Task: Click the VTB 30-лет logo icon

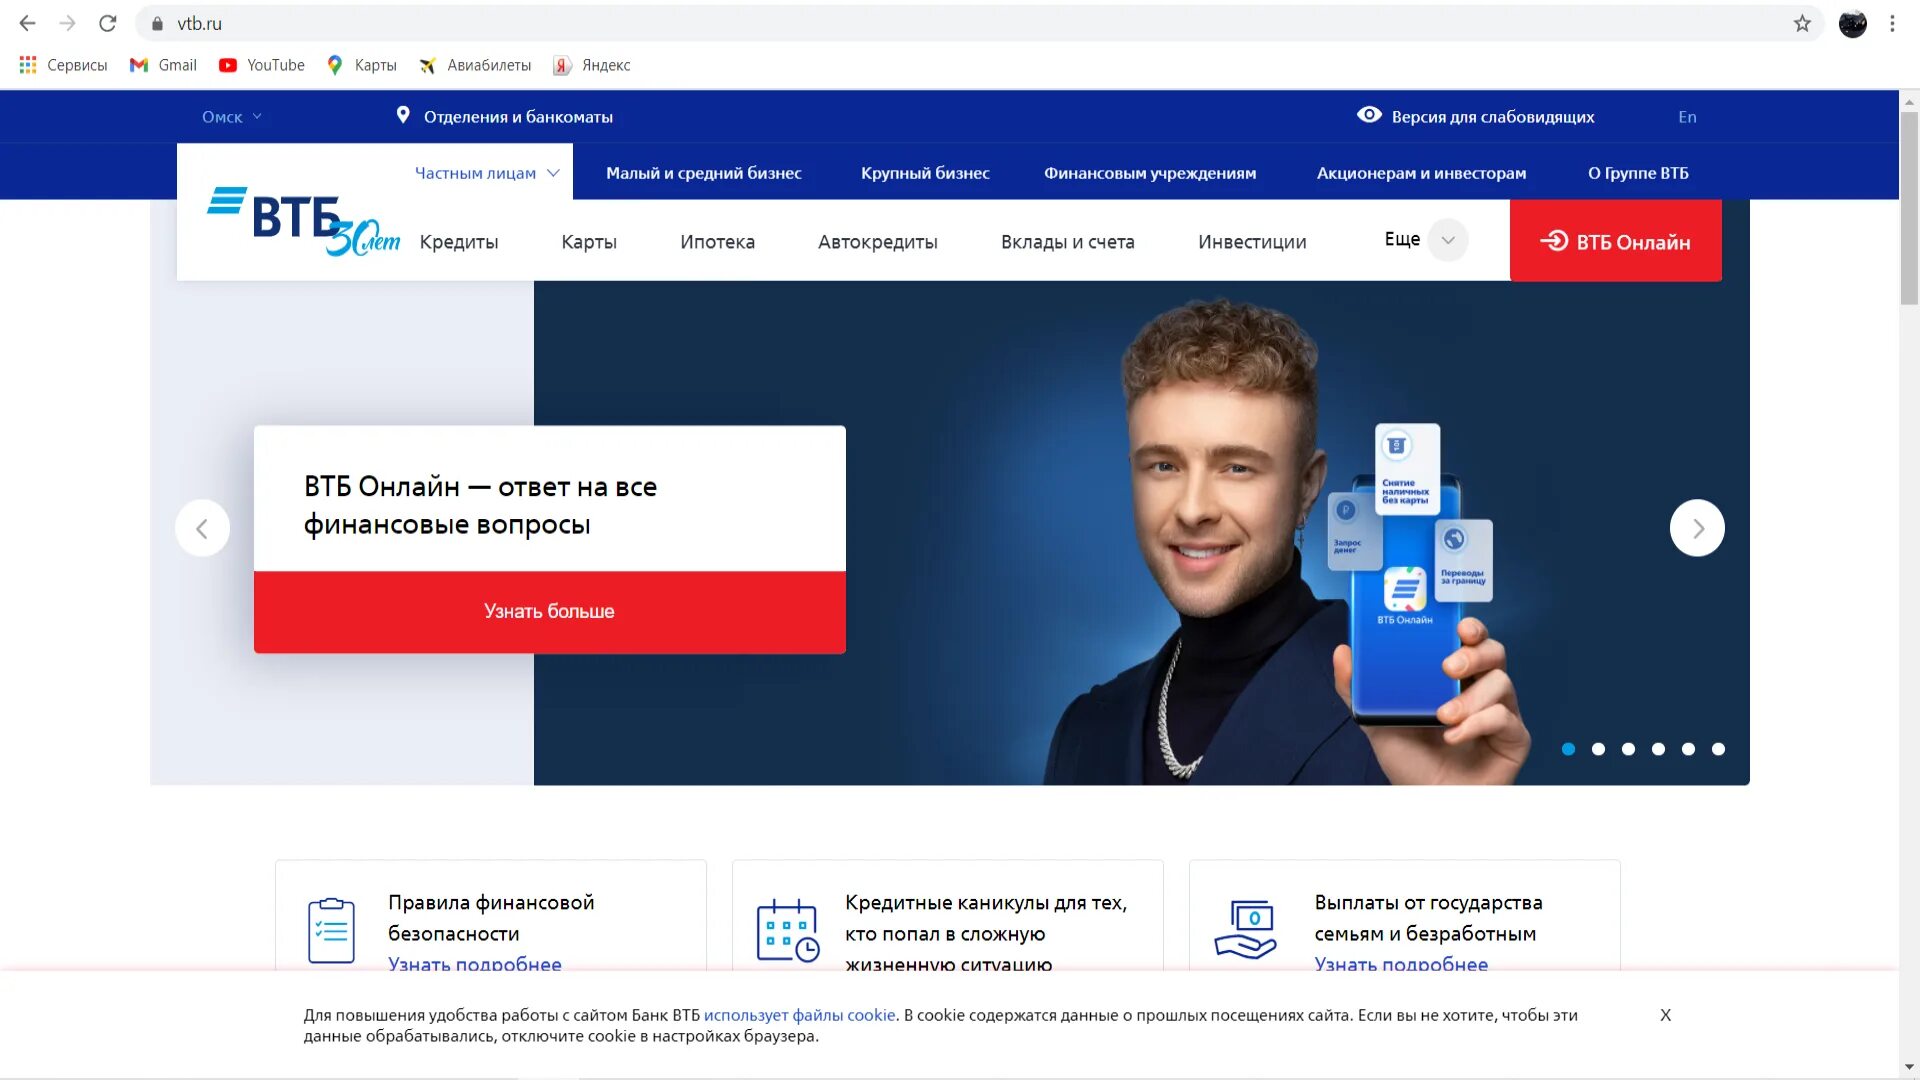Action: point(302,218)
